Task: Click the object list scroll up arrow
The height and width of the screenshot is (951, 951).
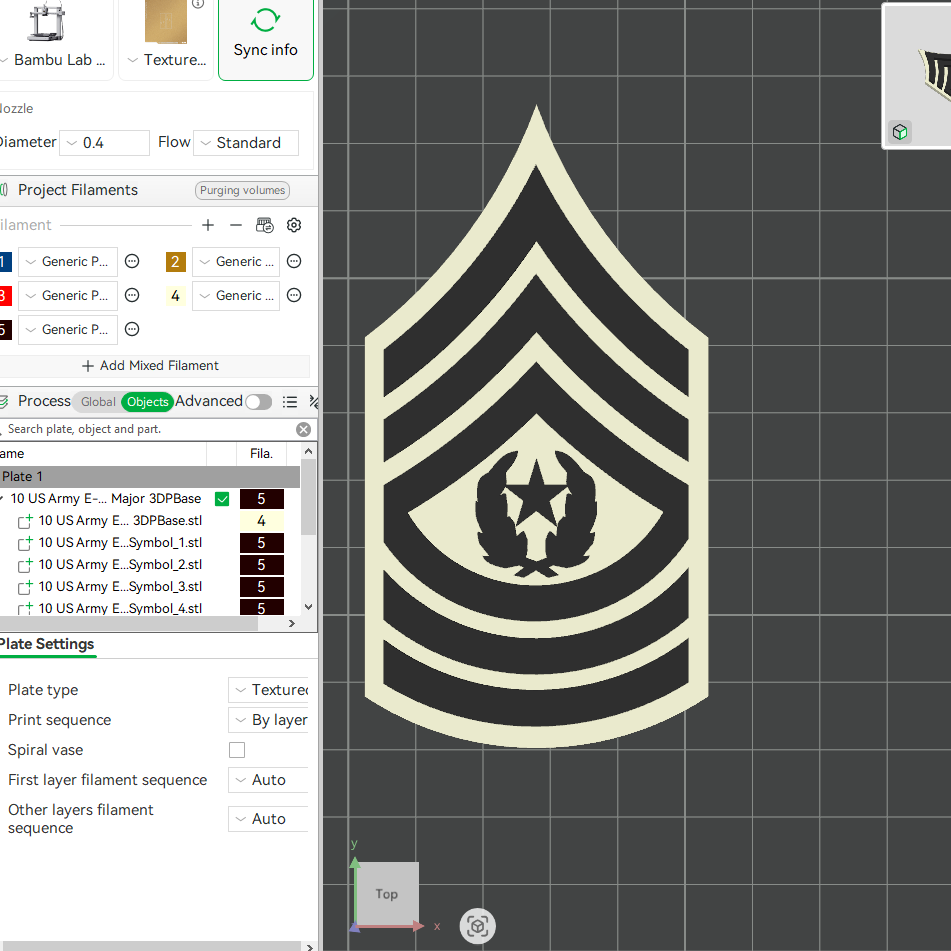Action: 308,452
